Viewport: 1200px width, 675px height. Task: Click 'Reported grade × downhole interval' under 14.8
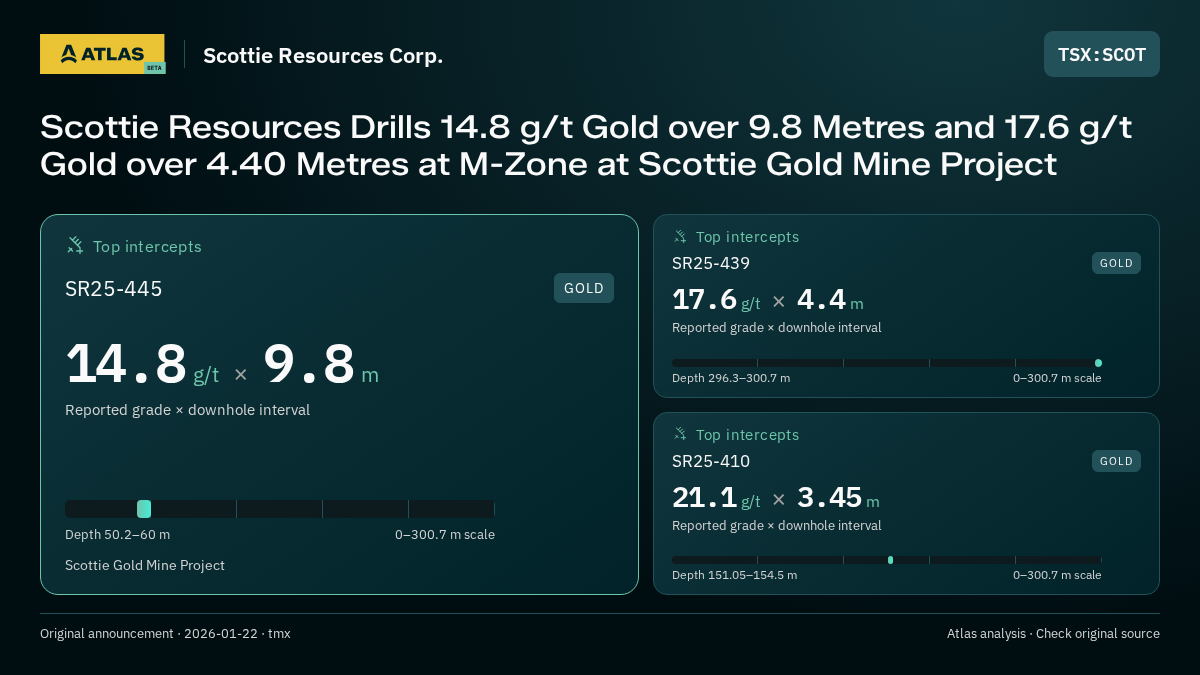coord(187,410)
